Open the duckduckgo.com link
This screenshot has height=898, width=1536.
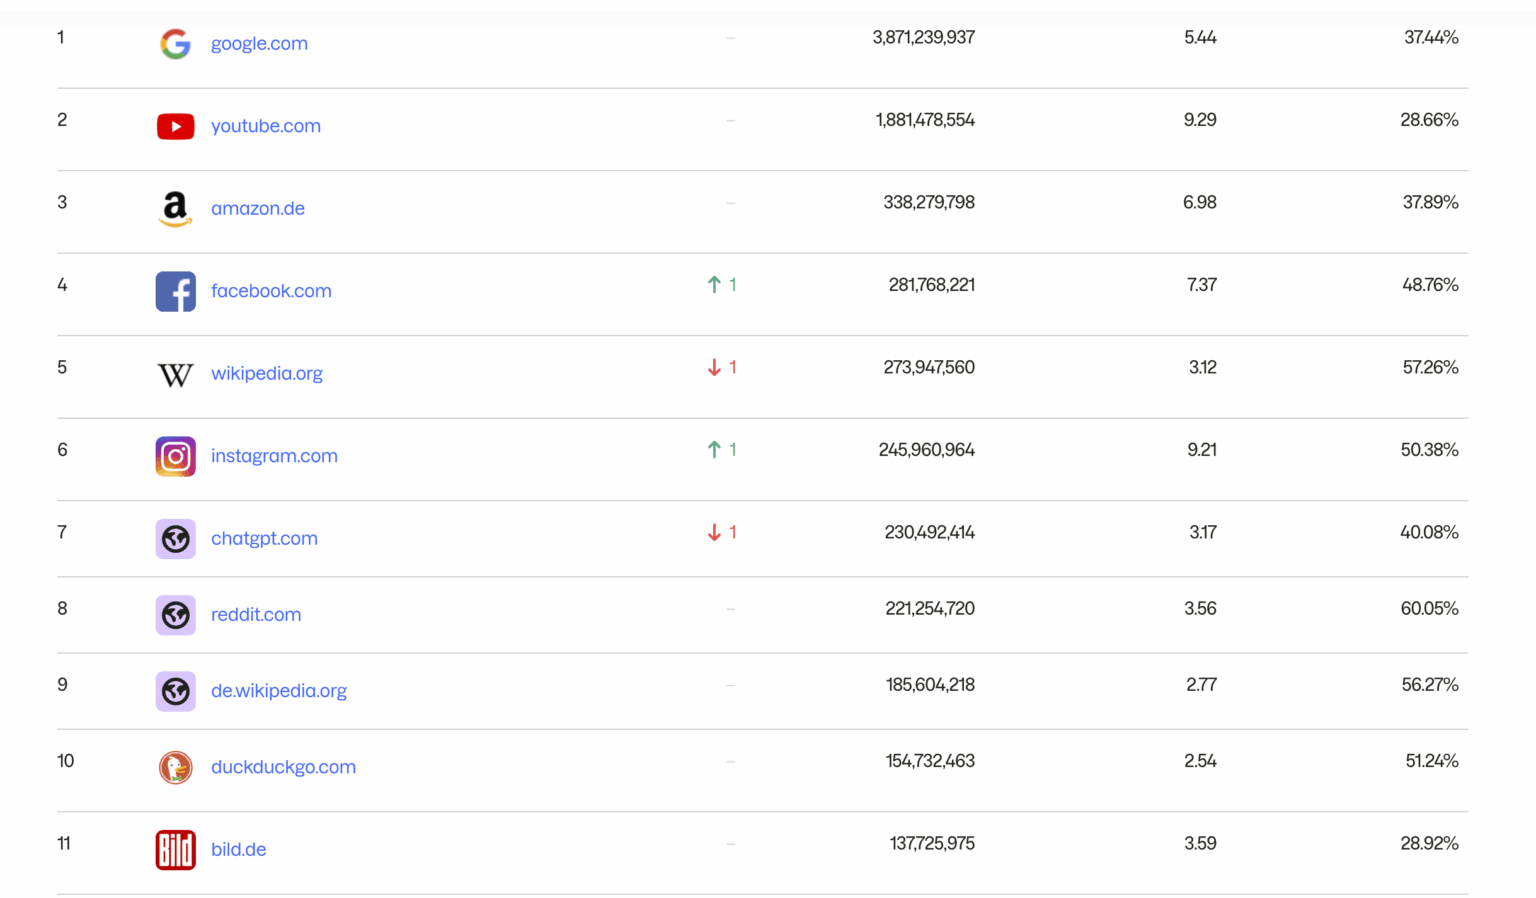[x=283, y=767]
